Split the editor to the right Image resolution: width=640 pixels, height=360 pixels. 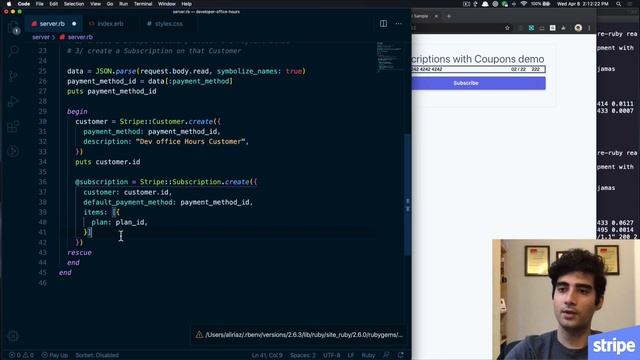pos(383,24)
